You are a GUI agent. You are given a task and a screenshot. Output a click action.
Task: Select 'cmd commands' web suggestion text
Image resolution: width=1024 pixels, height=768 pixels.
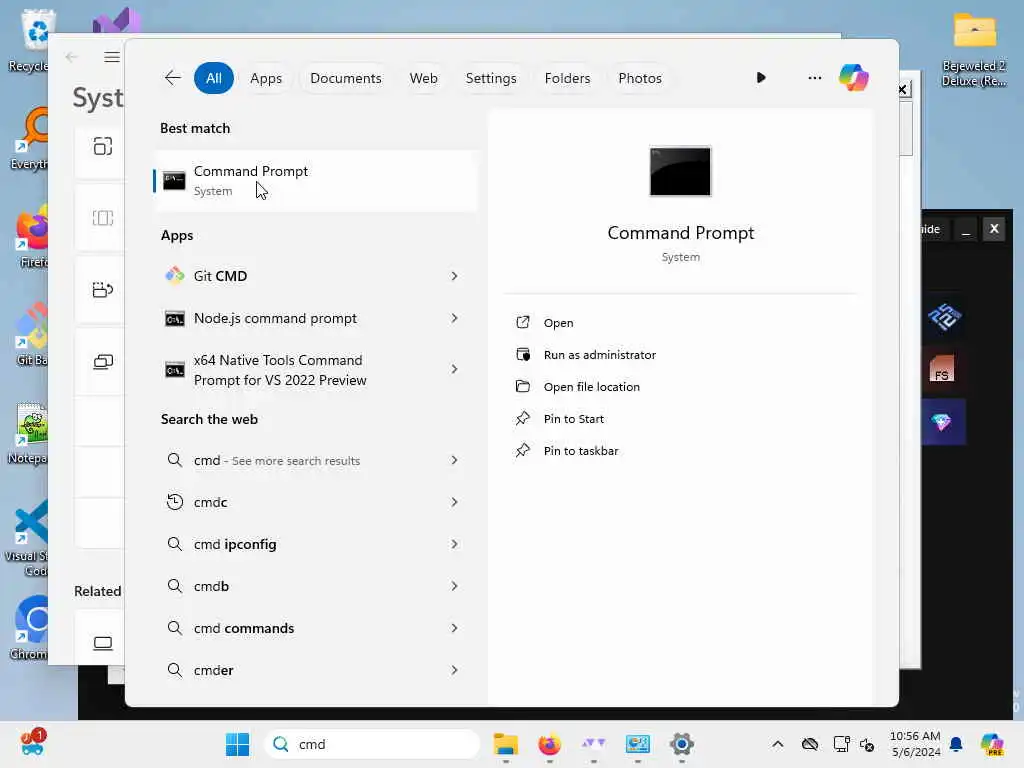click(244, 628)
